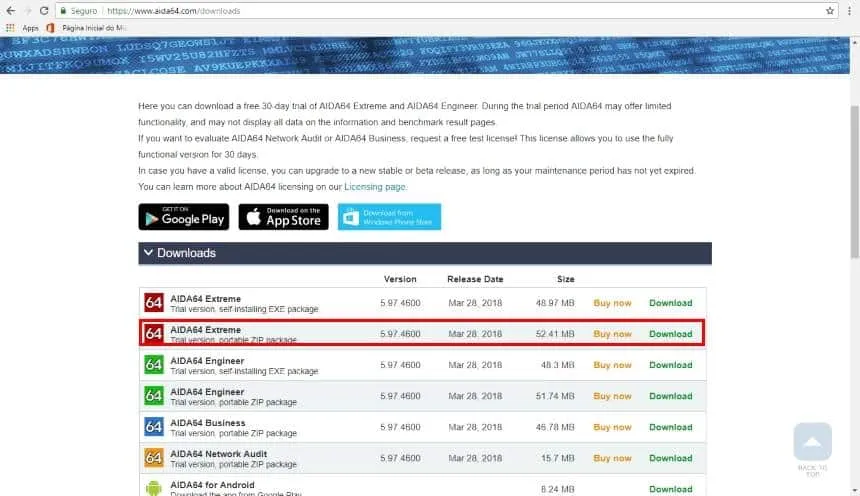860x496 pixels.
Task: Click the Android robot icon
Action: pyautogui.click(x=154, y=488)
